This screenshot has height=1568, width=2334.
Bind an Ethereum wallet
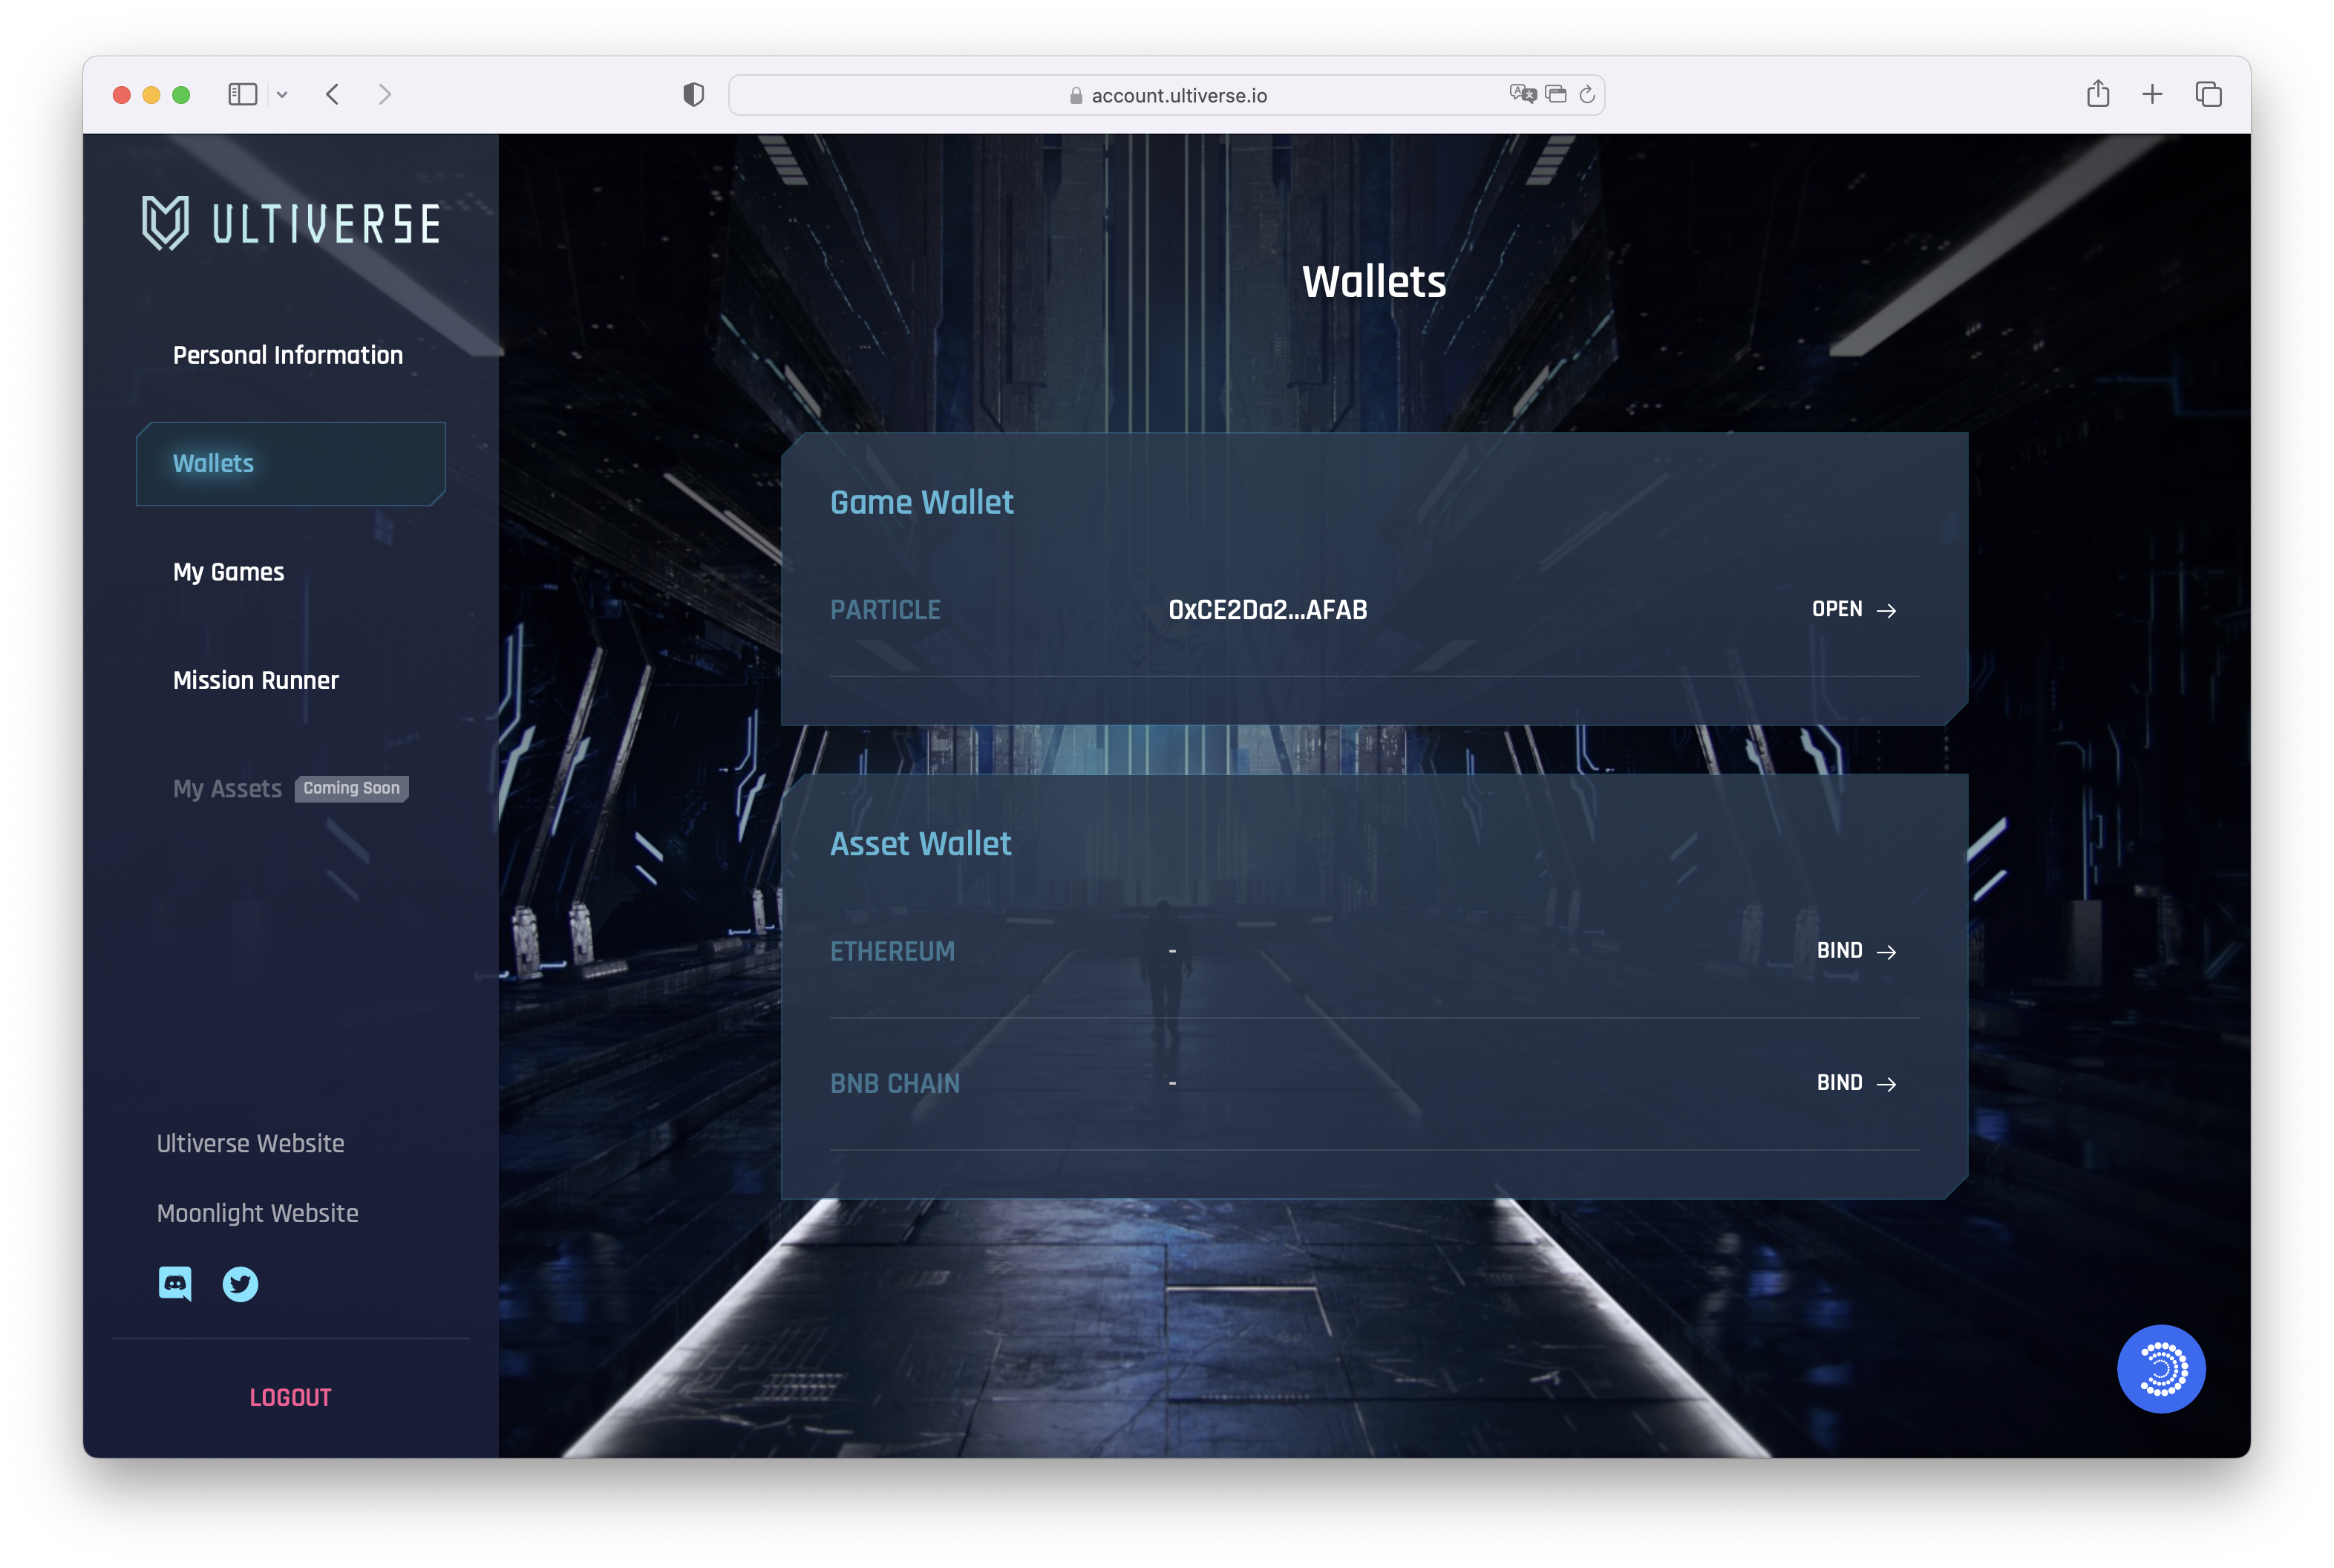coord(1856,950)
